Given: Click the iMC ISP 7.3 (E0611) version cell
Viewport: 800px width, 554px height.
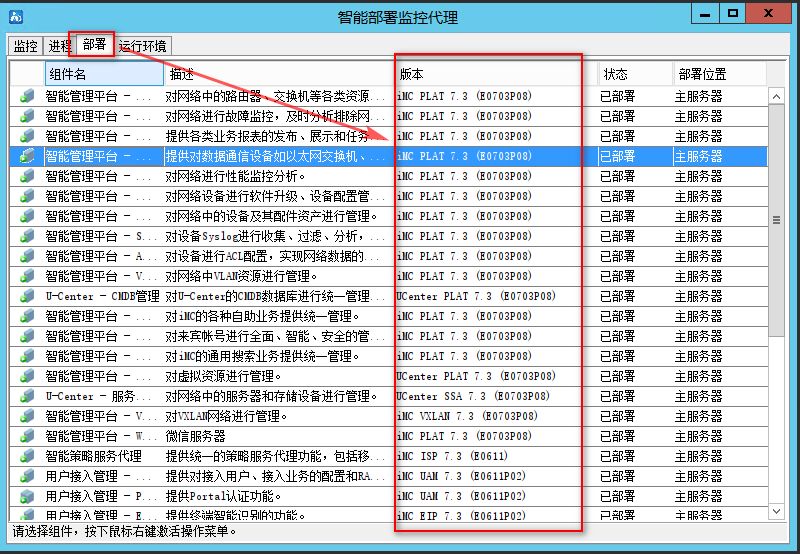Looking at the screenshot, I should (x=452, y=456).
